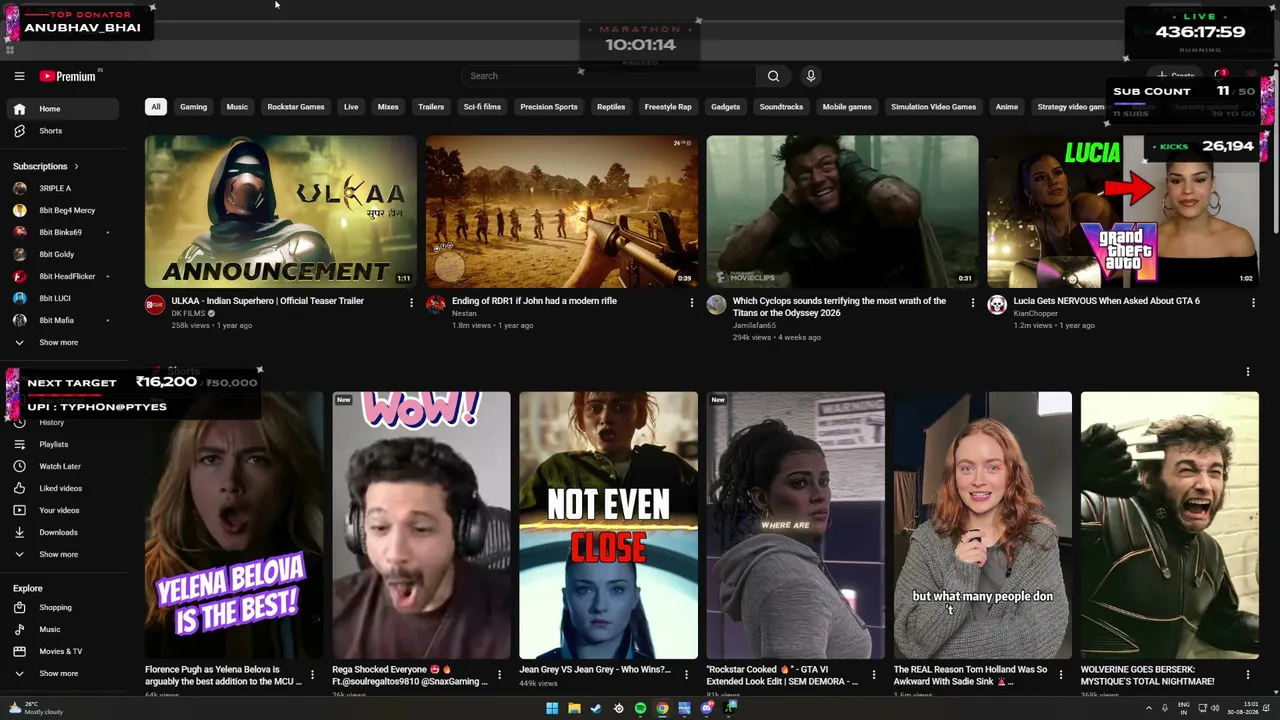
Task: Filter the feed by Rockstar Games
Action: 296,107
